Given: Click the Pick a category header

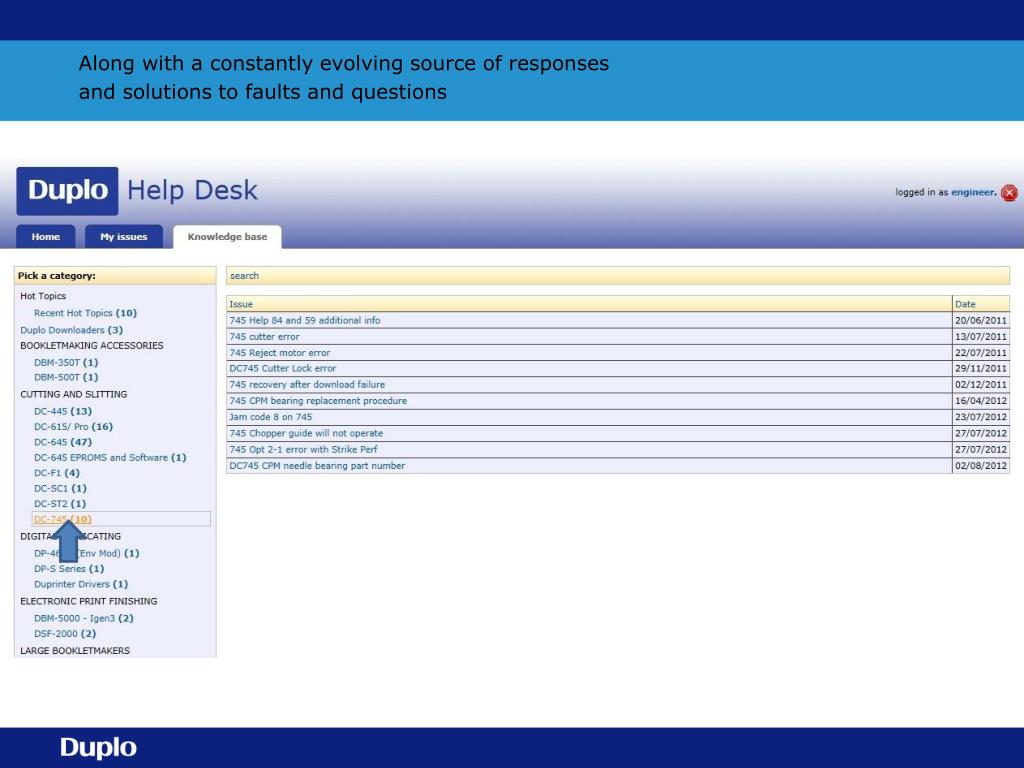Looking at the screenshot, I should tap(115, 276).
